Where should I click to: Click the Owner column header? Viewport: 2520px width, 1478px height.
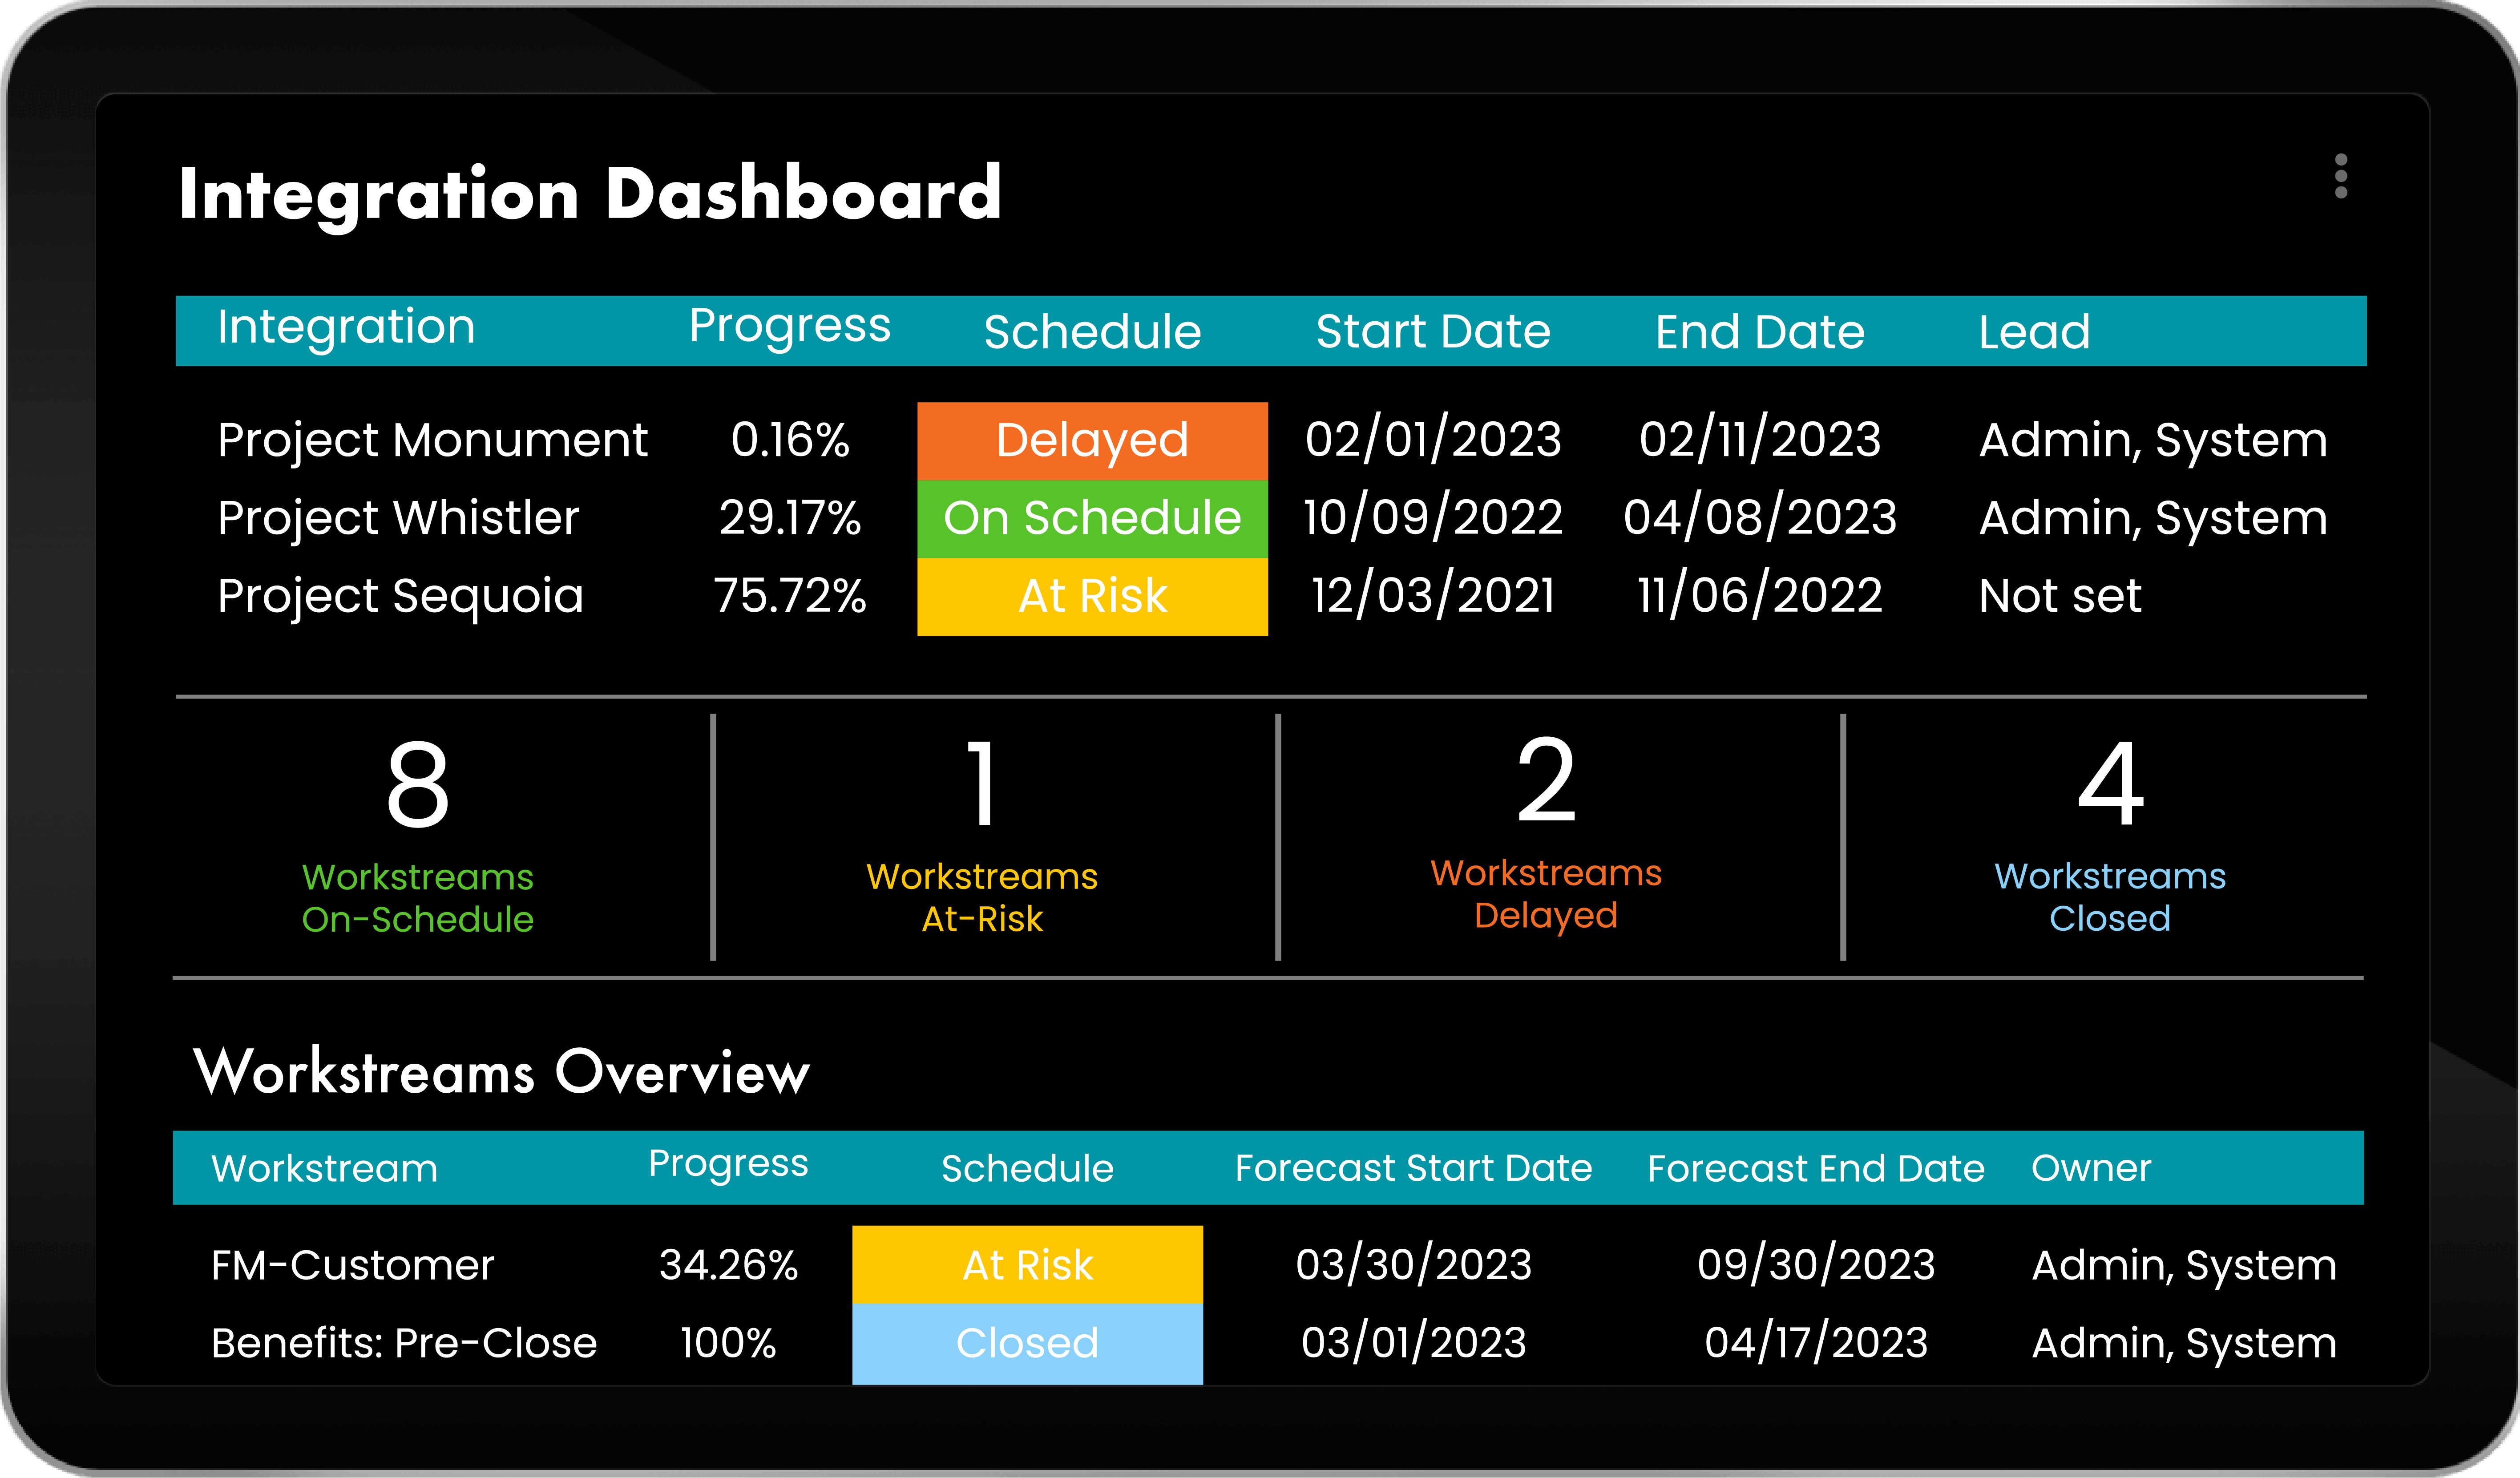coord(2091,1168)
